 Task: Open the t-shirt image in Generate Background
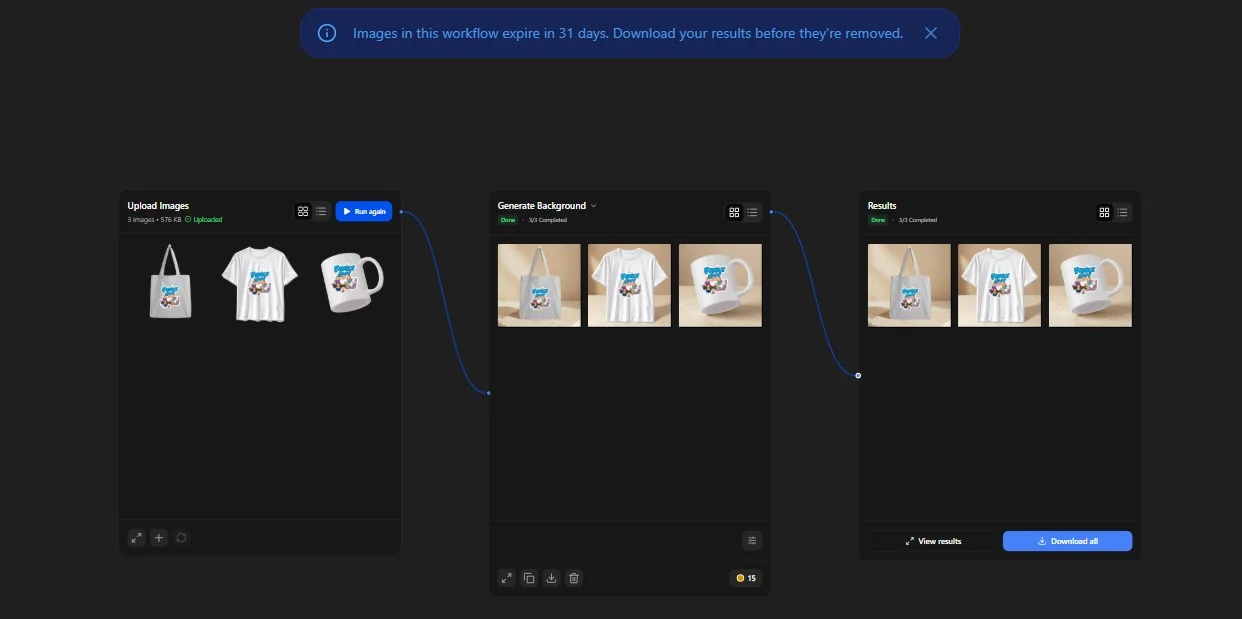pos(629,285)
